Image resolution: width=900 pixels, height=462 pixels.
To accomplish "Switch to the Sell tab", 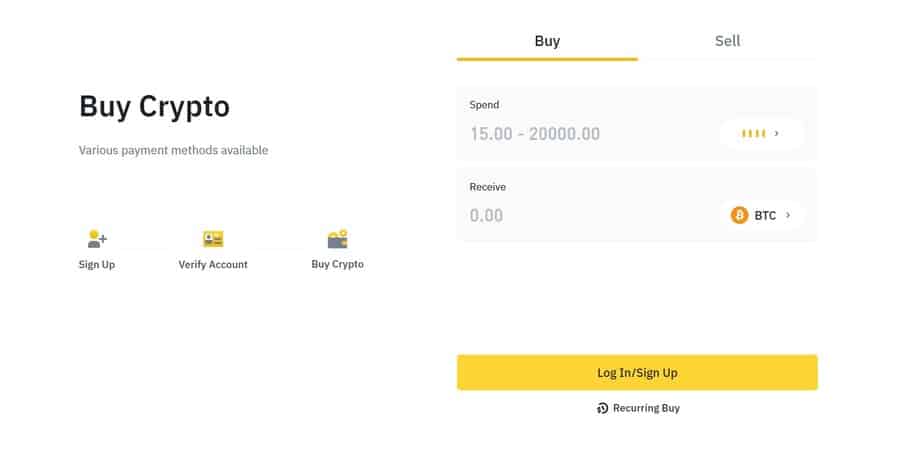I will [727, 41].
